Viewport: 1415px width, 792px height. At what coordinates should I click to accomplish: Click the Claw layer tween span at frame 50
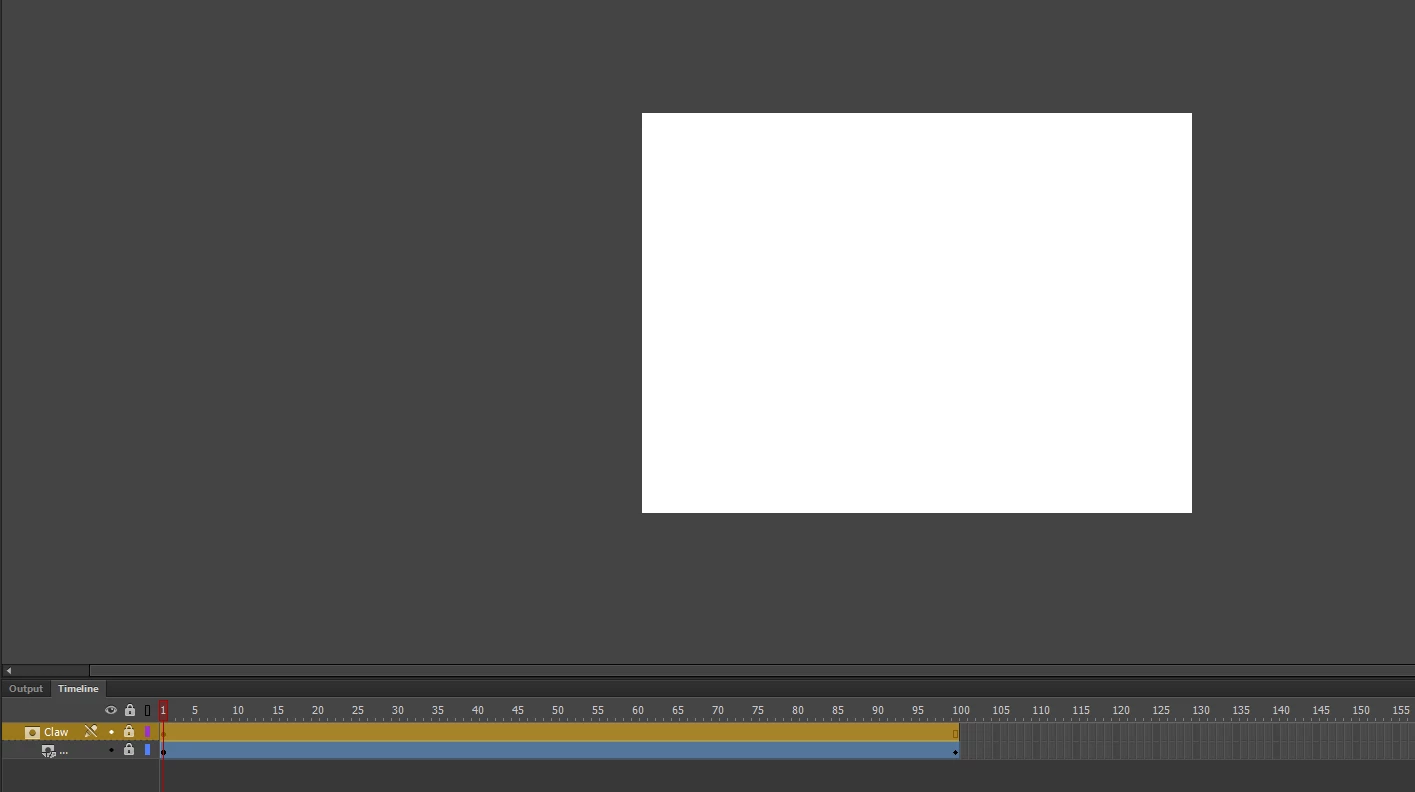click(x=555, y=732)
